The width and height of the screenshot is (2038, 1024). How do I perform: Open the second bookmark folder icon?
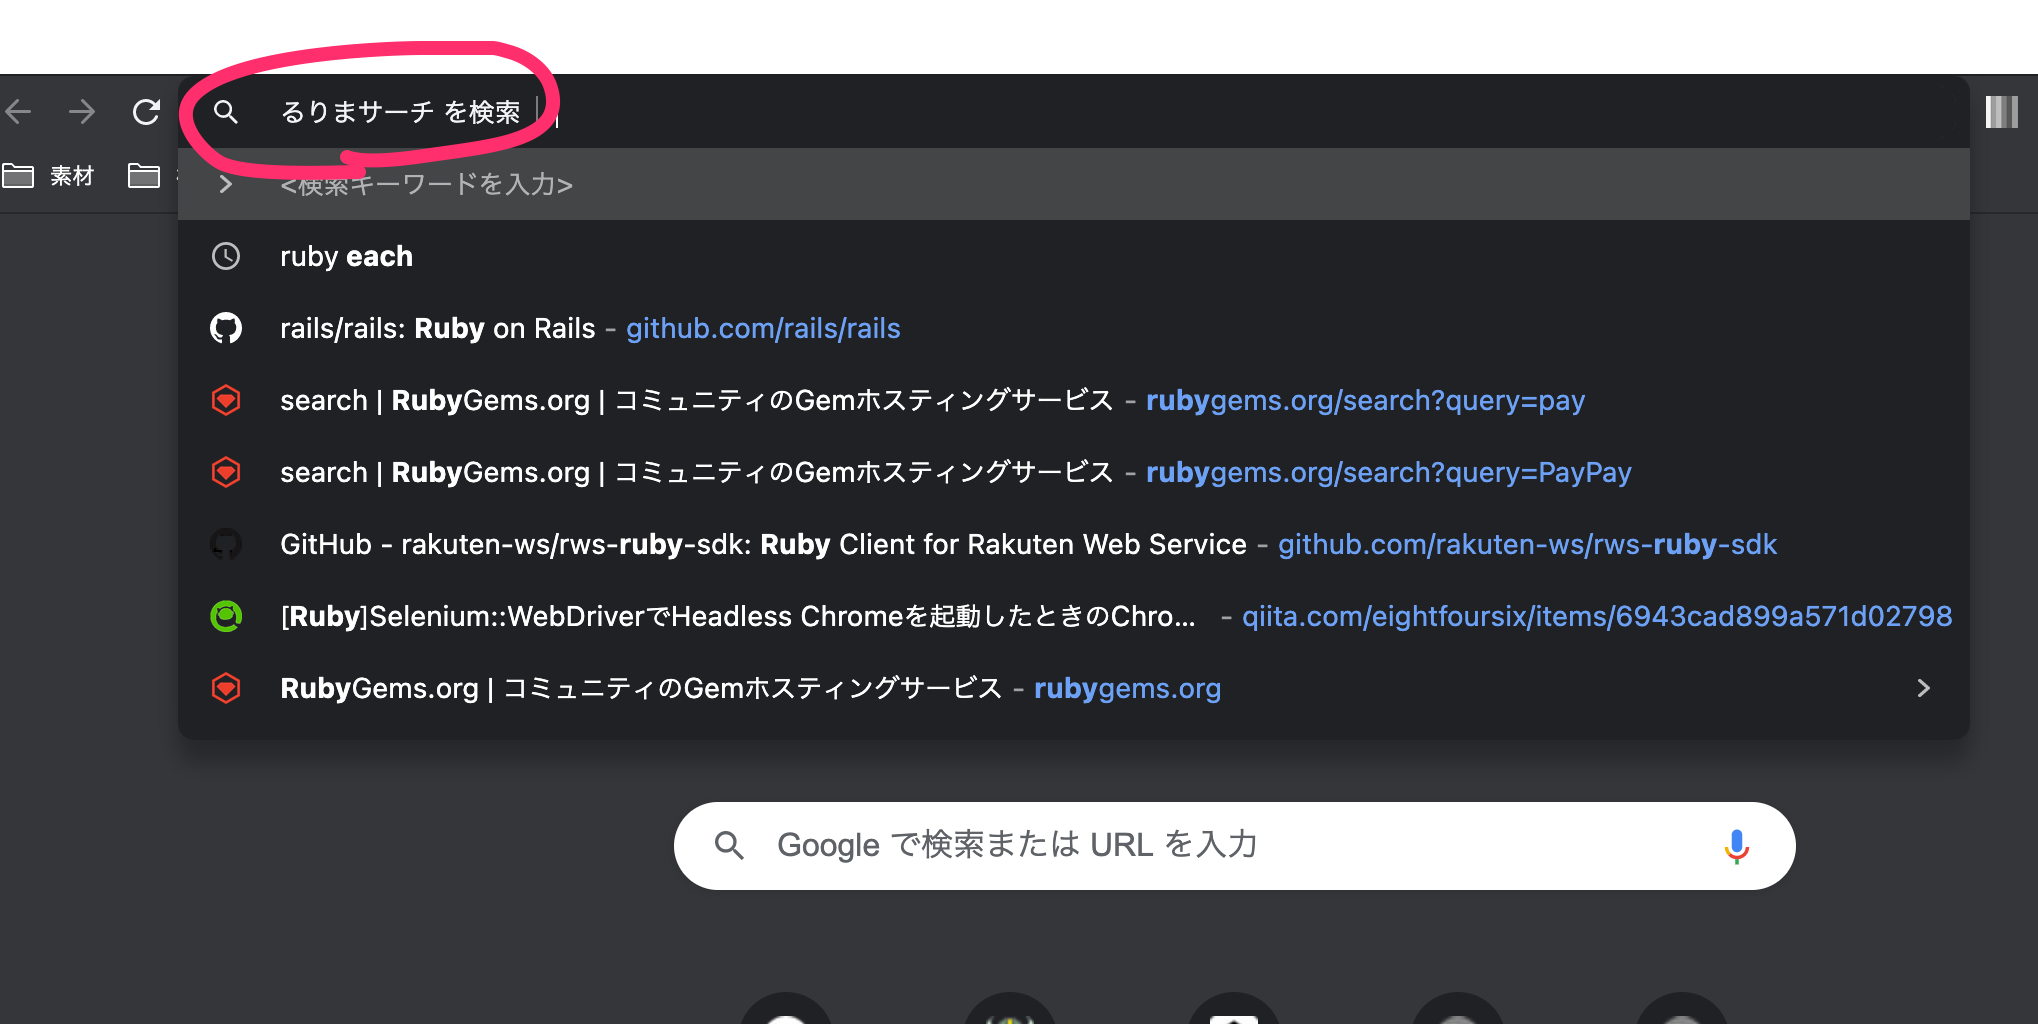[144, 176]
